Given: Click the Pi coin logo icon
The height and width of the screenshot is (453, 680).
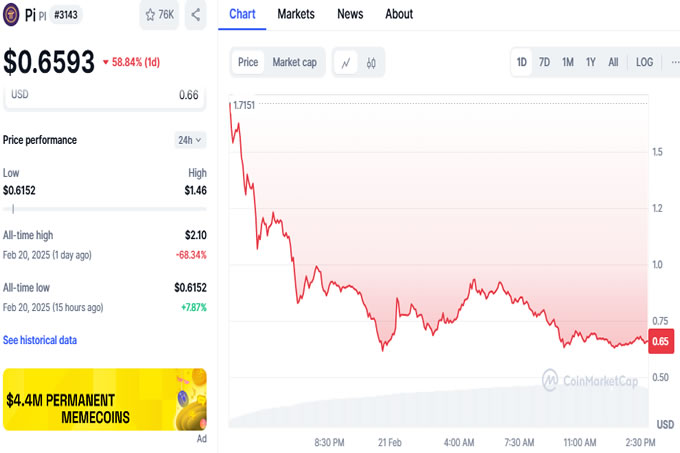Looking at the screenshot, I should tap(12, 15).
